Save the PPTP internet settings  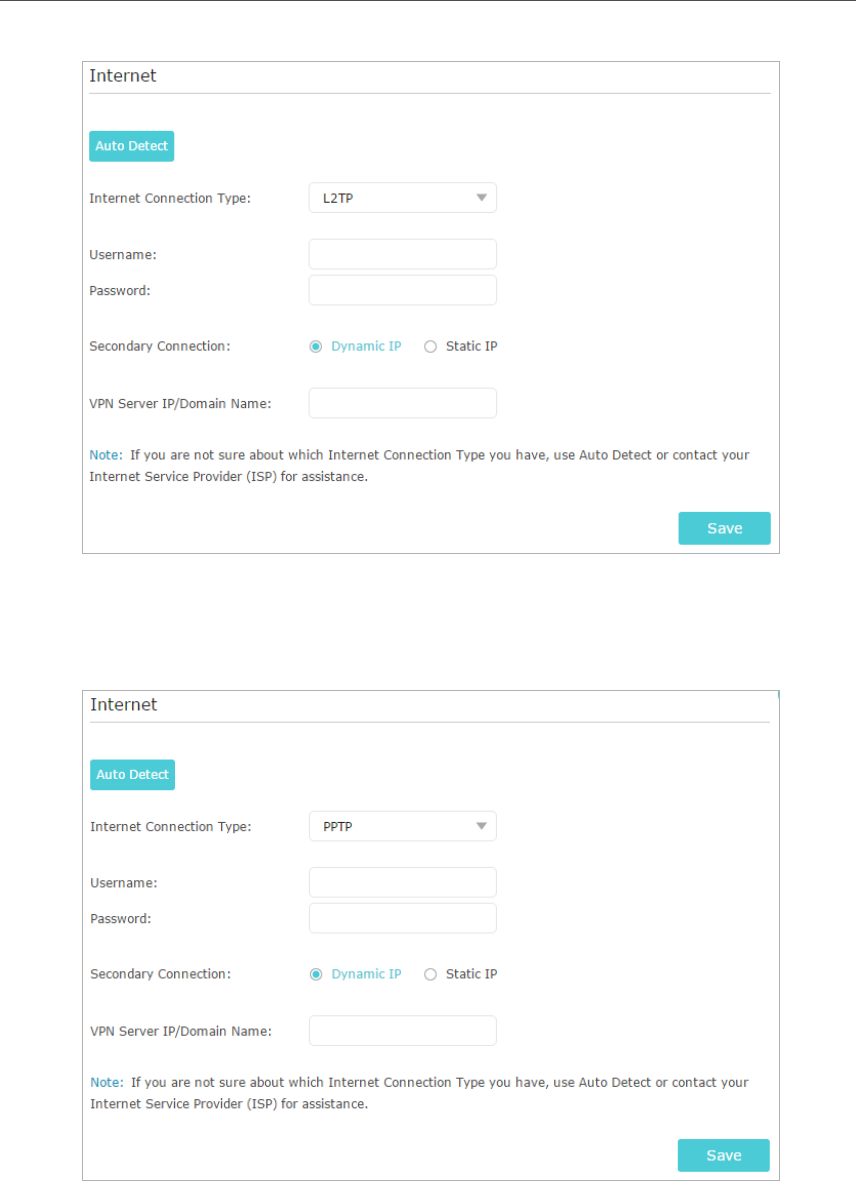(723, 1155)
